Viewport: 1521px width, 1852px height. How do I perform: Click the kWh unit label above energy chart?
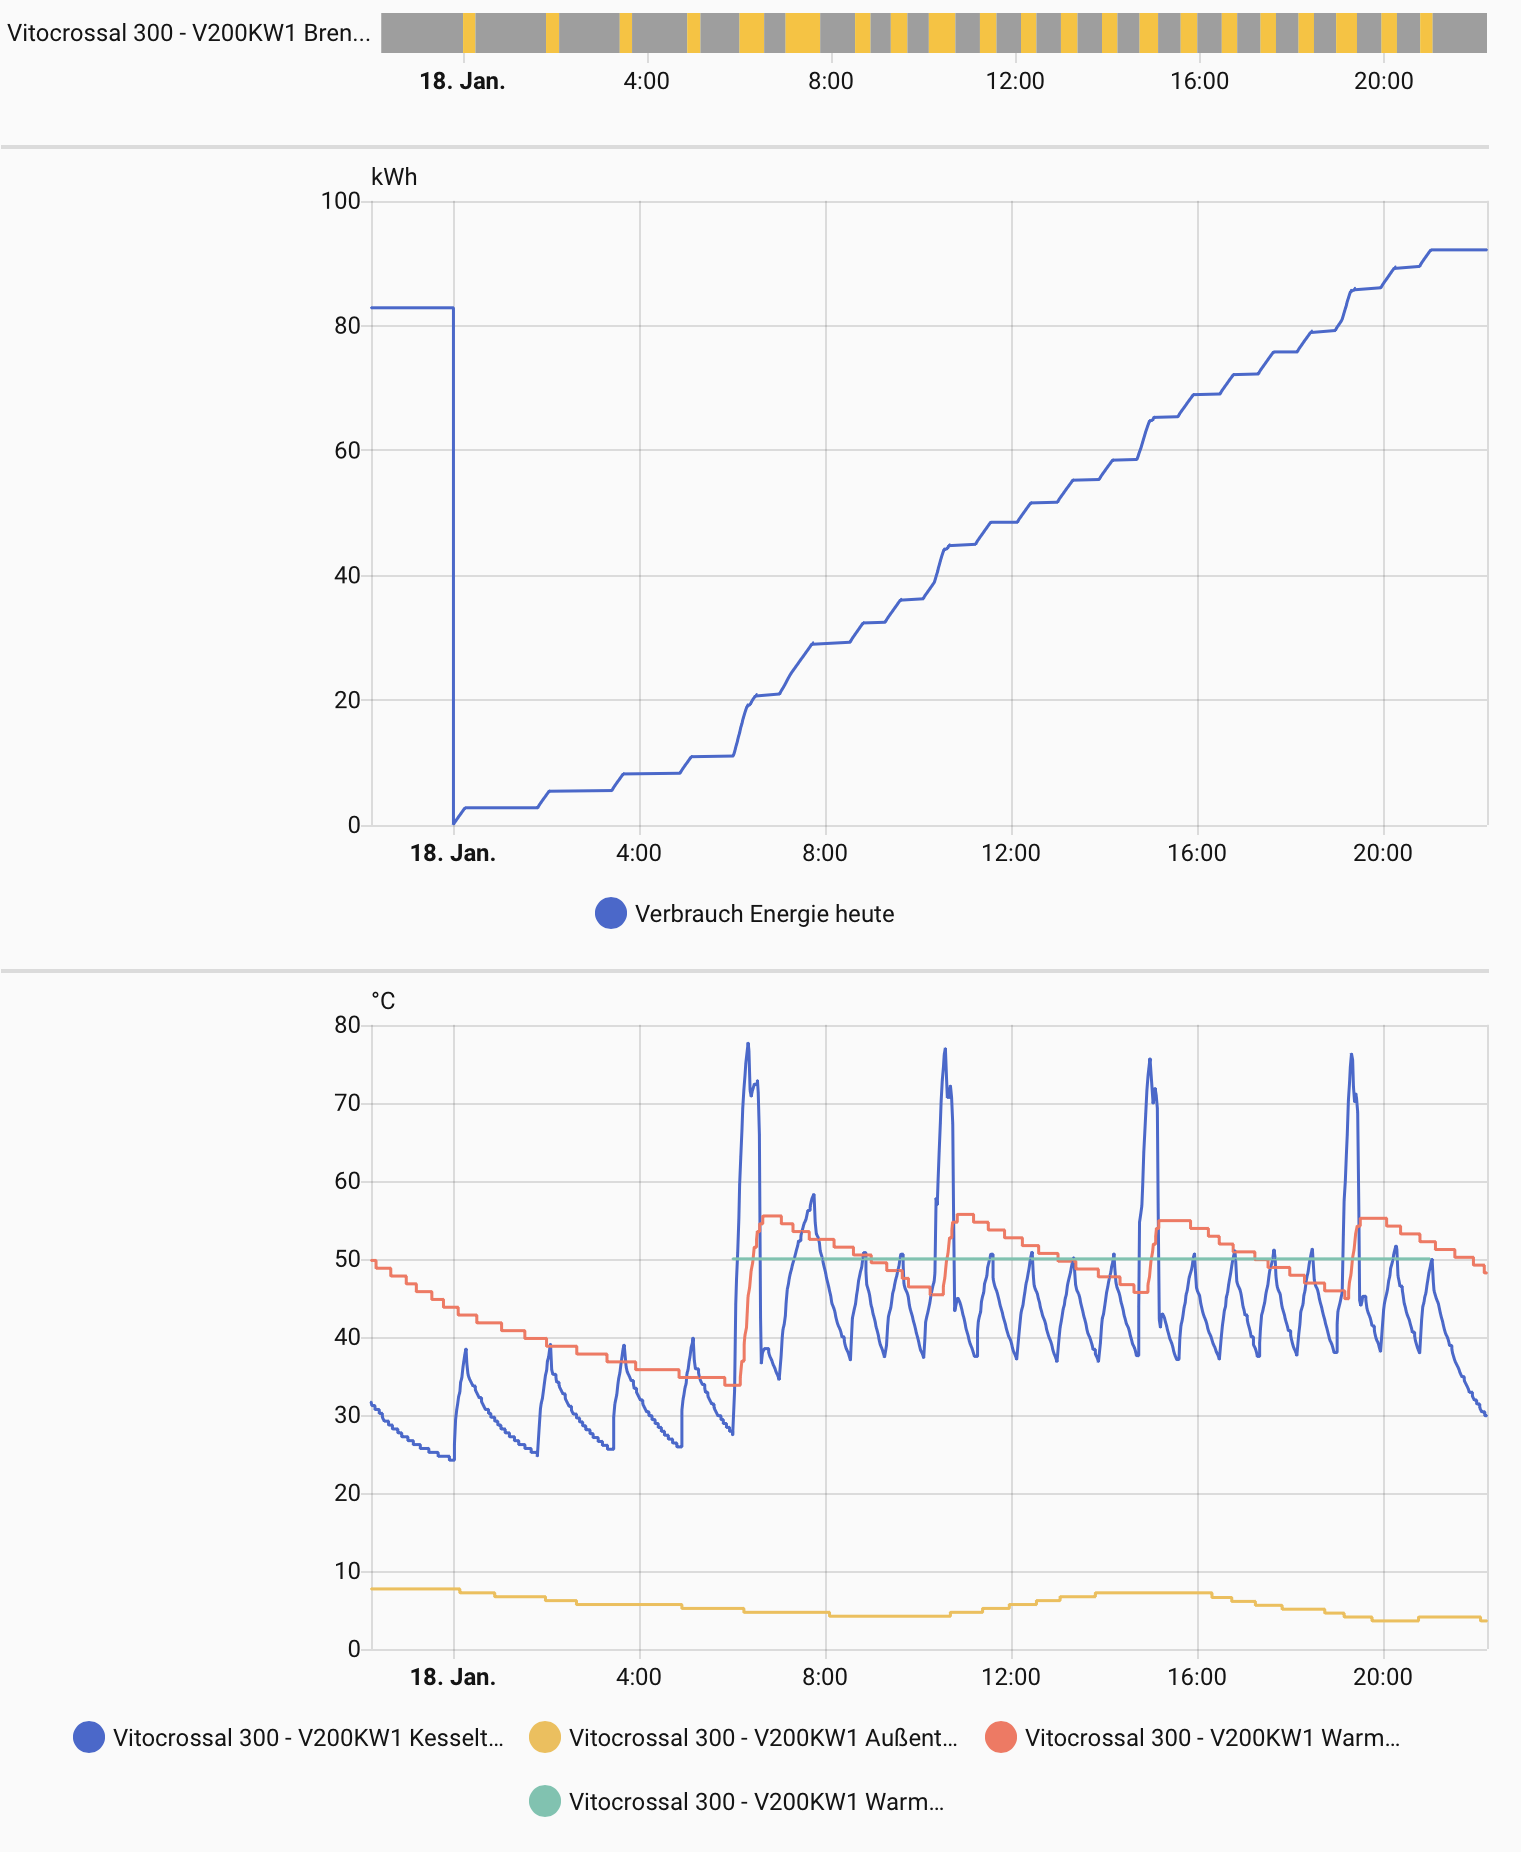tap(394, 177)
